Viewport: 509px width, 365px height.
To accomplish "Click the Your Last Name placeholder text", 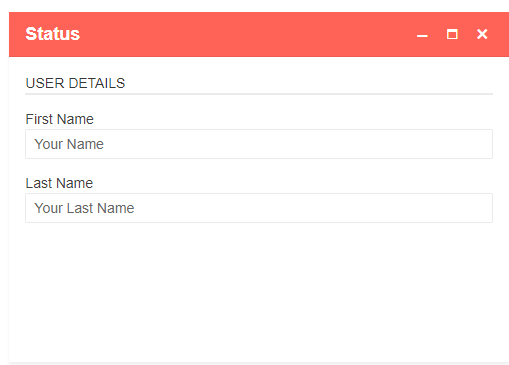I will pyautogui.click(x=84, y=208).
